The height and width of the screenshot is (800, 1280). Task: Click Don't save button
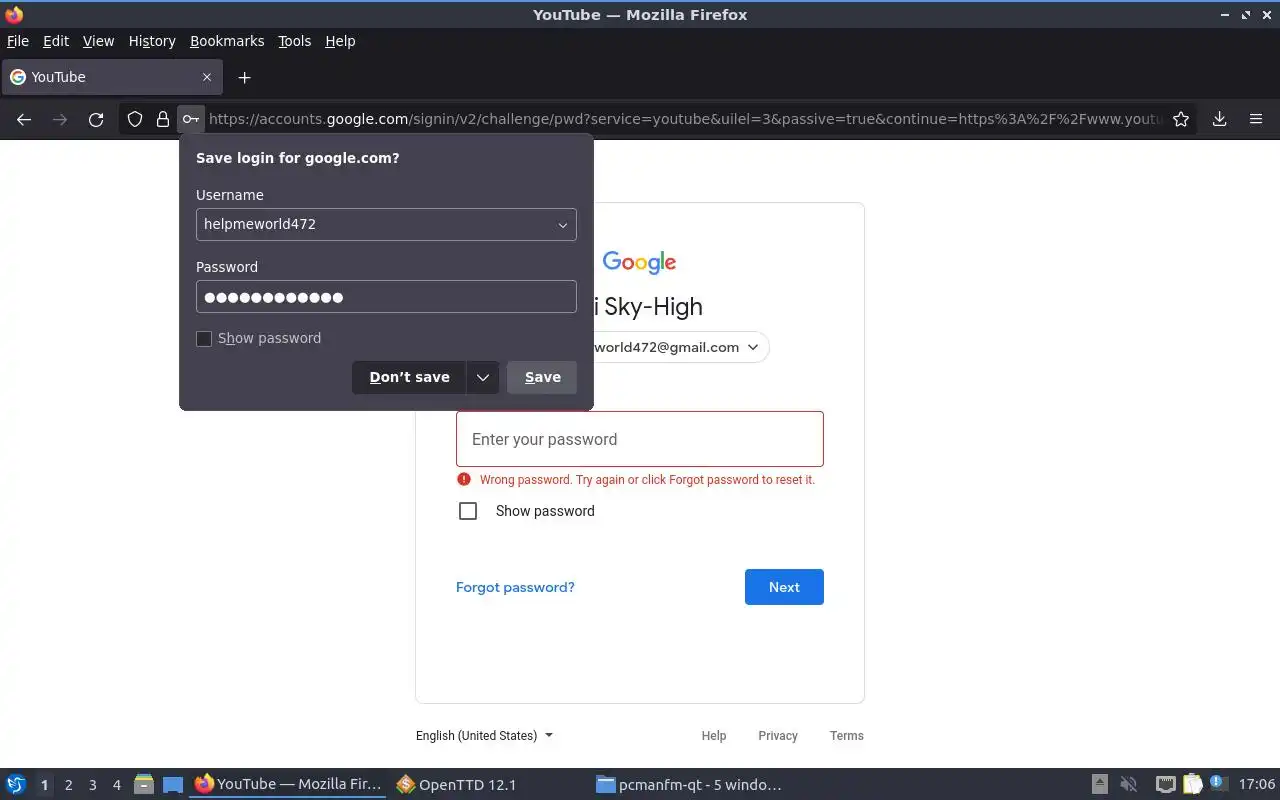point(409,377)
